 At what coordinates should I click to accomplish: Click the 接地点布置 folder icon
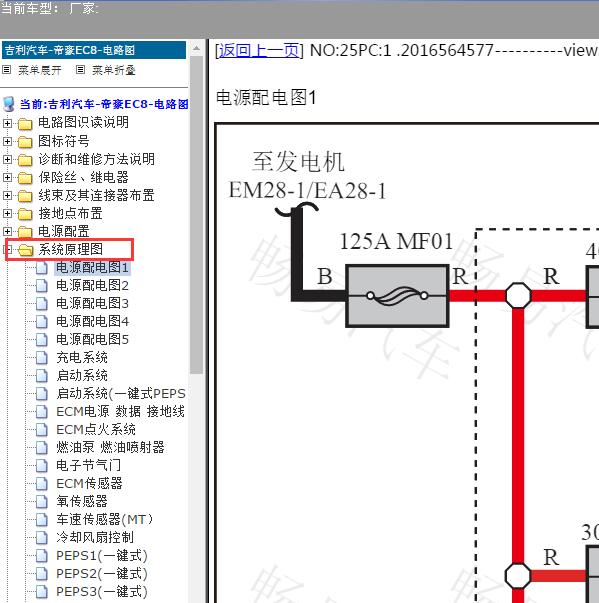point(25,214)
